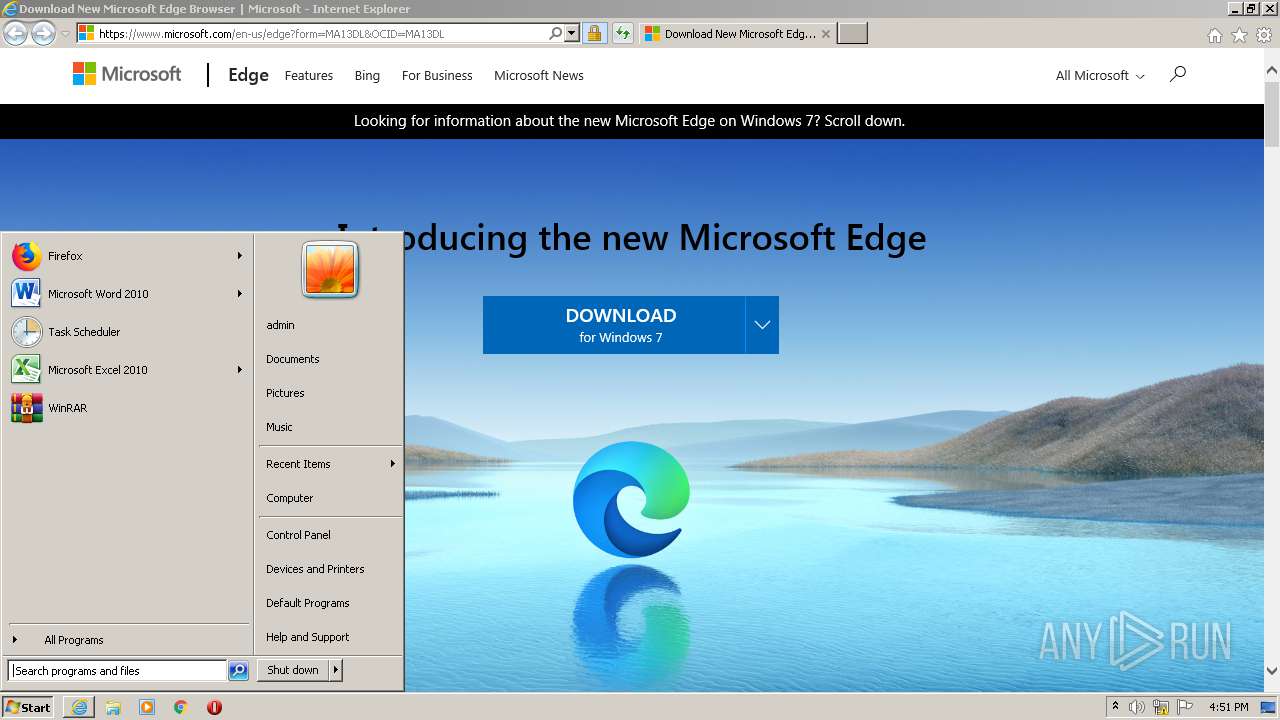Open Control Panel from the Start menu

[x=298, y=535]
